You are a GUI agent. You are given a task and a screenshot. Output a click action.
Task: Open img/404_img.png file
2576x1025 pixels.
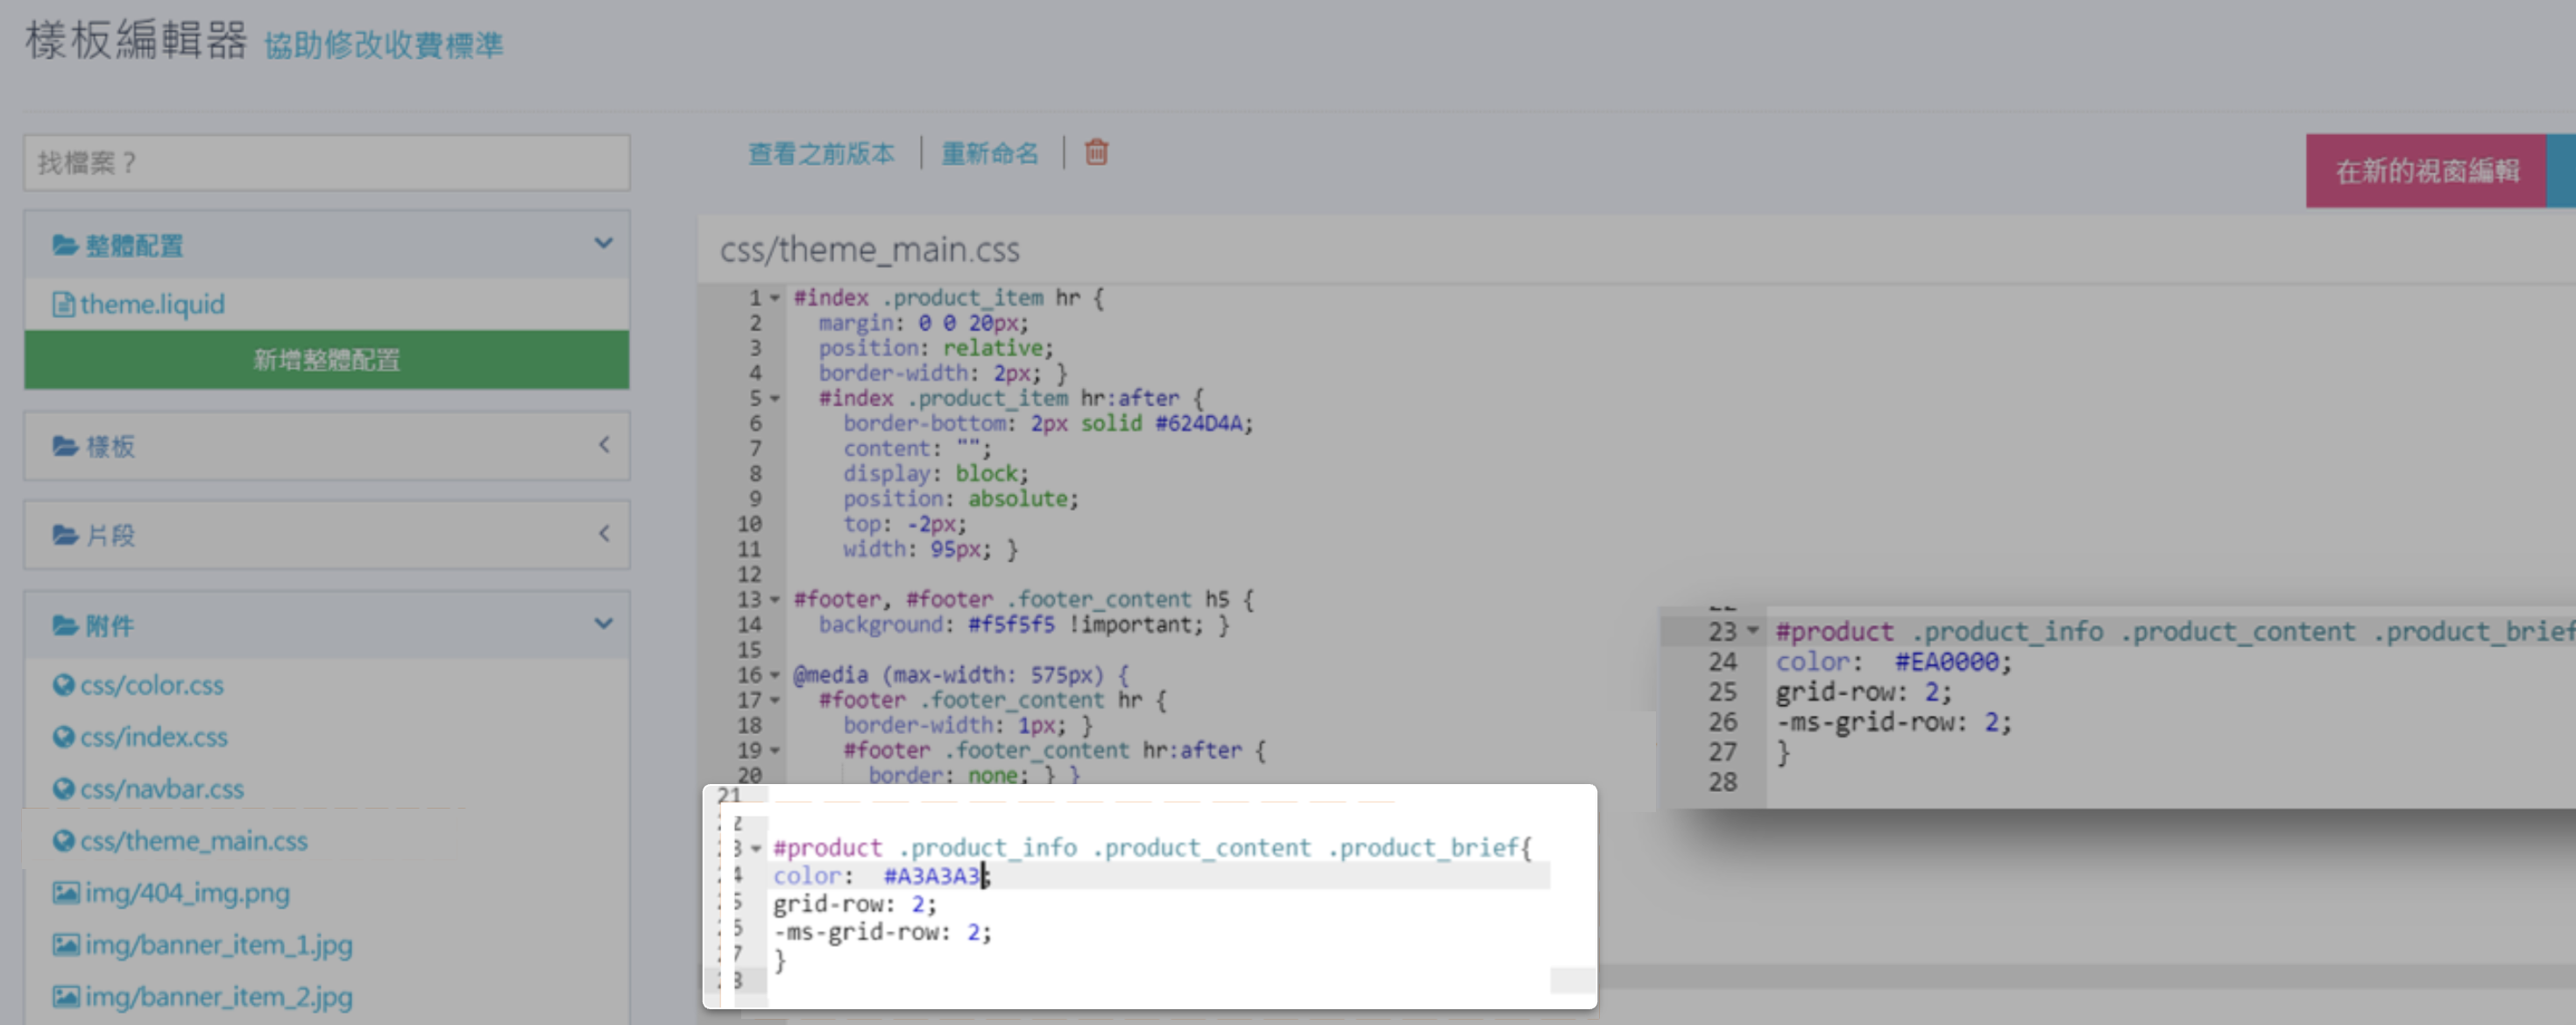187,893
